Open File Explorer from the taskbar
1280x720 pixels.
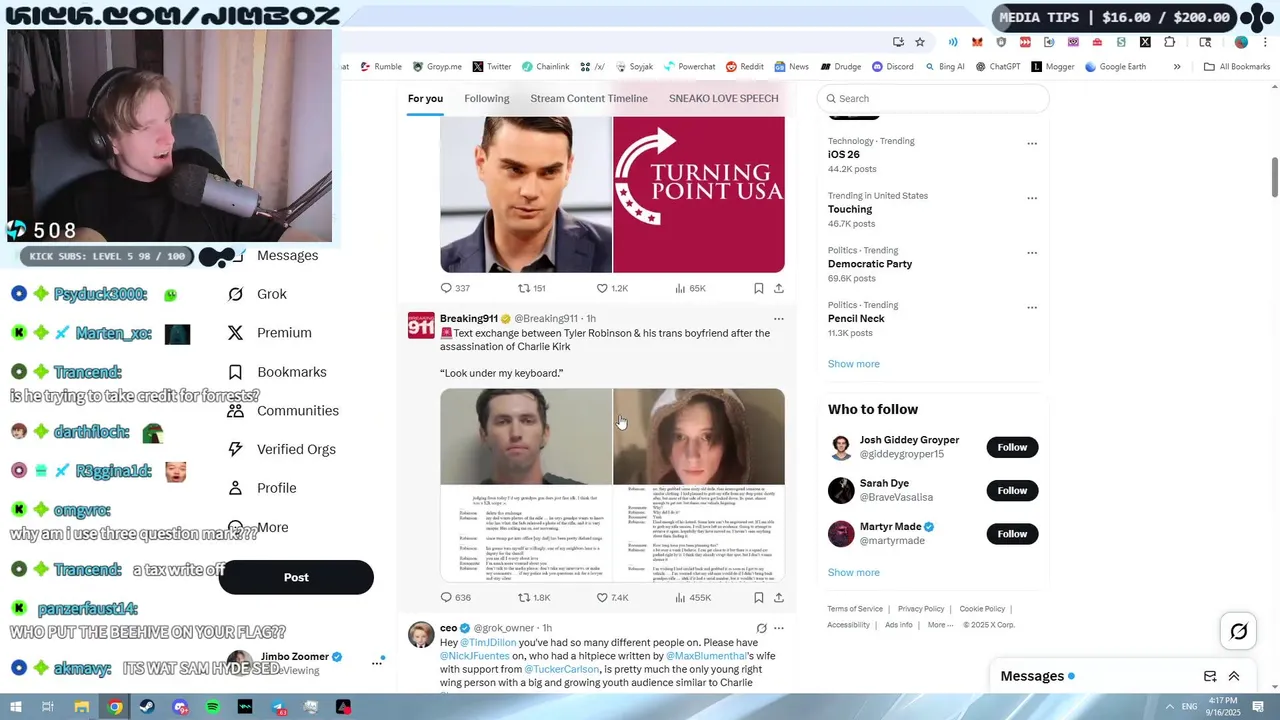(82, 707)
